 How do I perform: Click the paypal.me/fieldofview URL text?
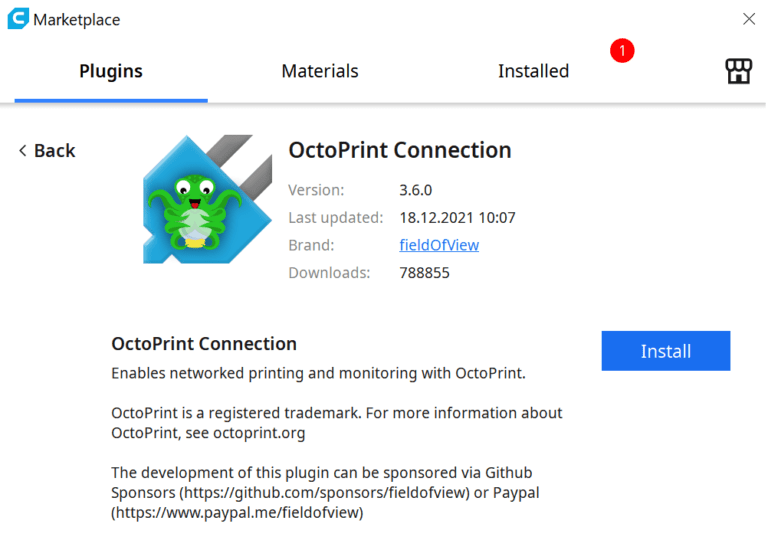(x=239, y=512)
